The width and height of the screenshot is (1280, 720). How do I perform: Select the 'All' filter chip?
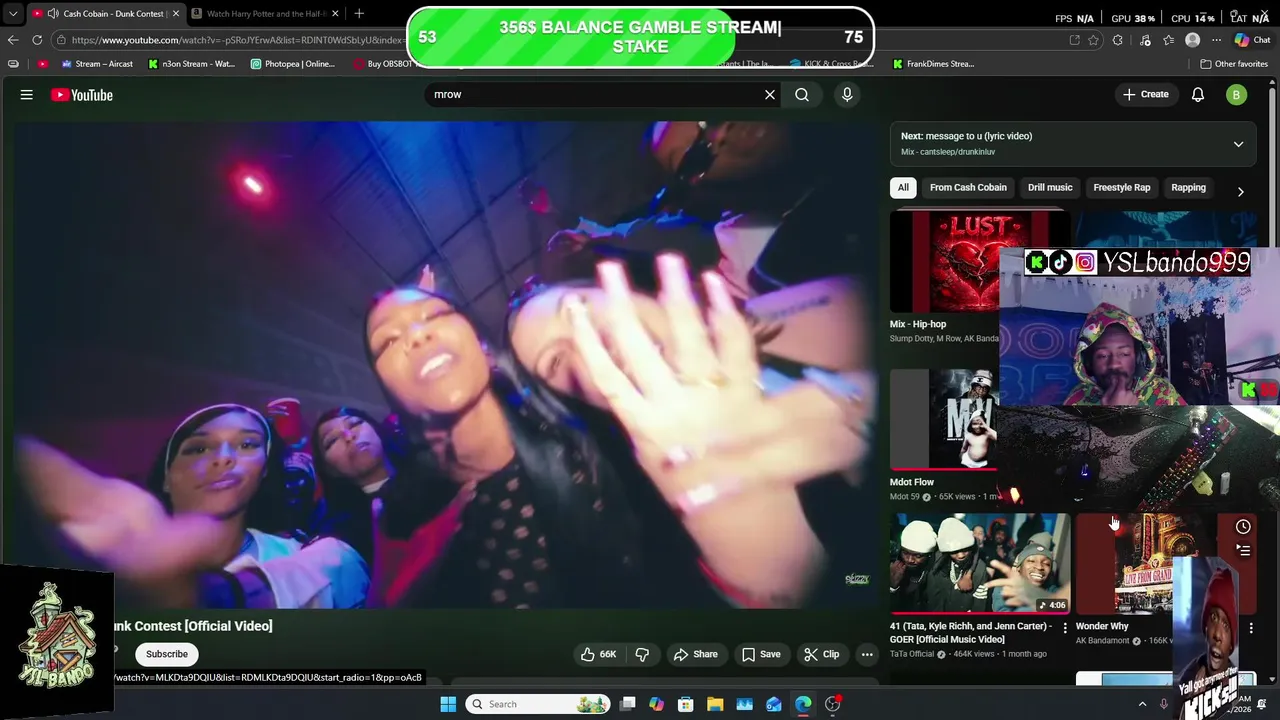coord(903,187)
